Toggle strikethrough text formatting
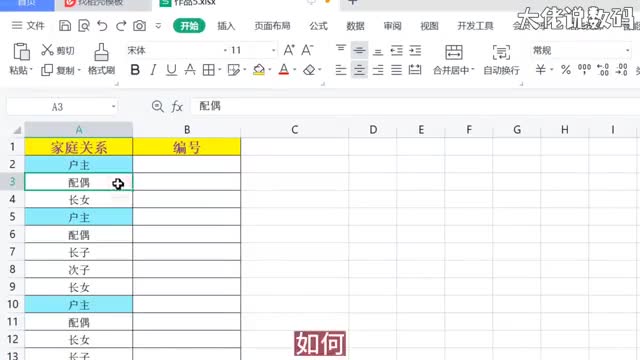 click(x=190, y=70)
